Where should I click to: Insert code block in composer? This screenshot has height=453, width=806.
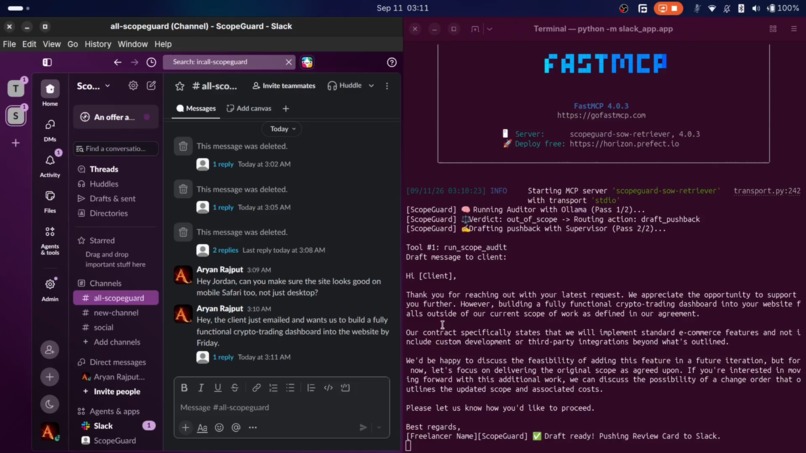pos(345,388)
